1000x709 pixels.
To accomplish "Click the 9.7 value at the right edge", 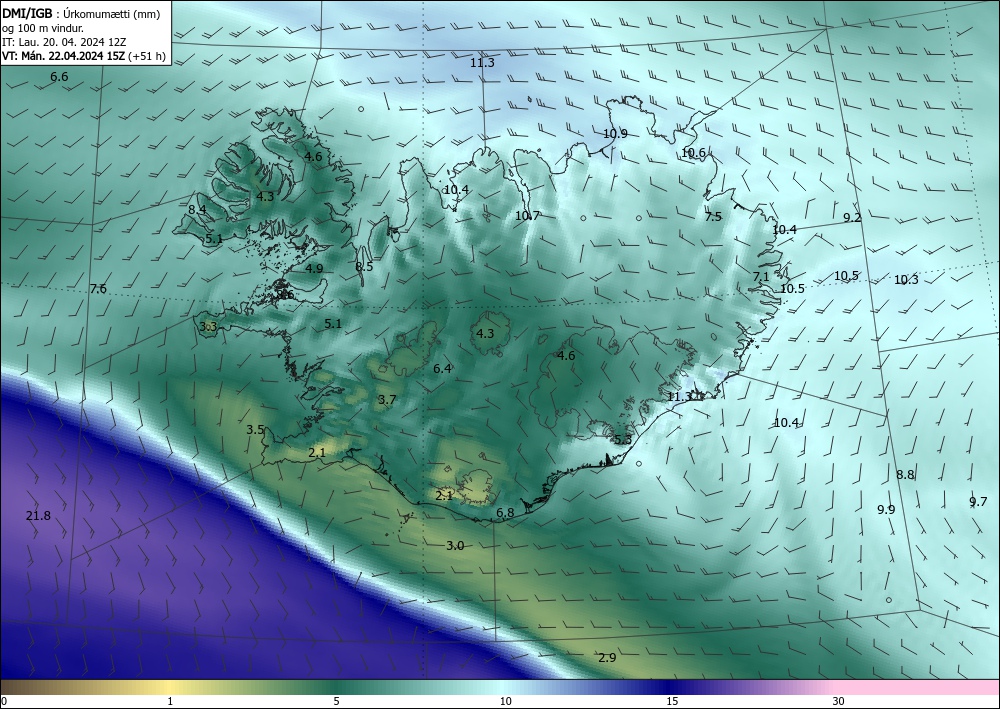I will tap(978, 502).
